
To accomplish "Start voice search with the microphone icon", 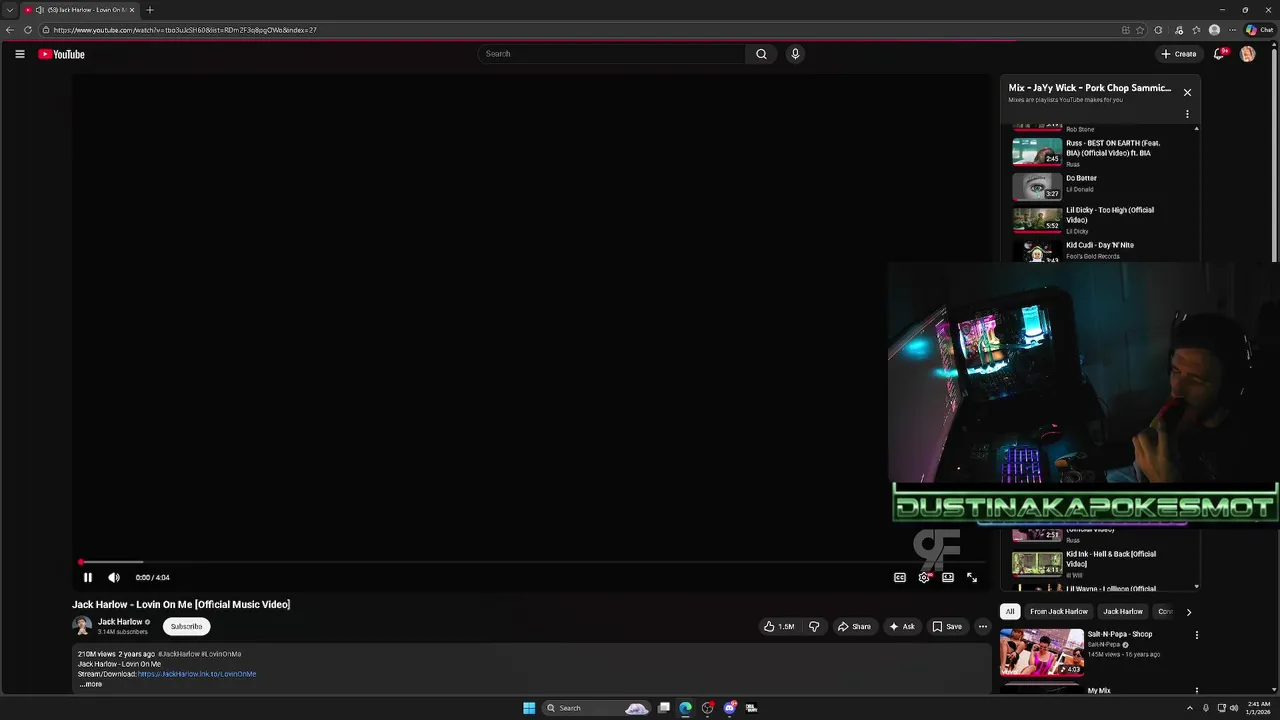I will [x=795, y=54].
